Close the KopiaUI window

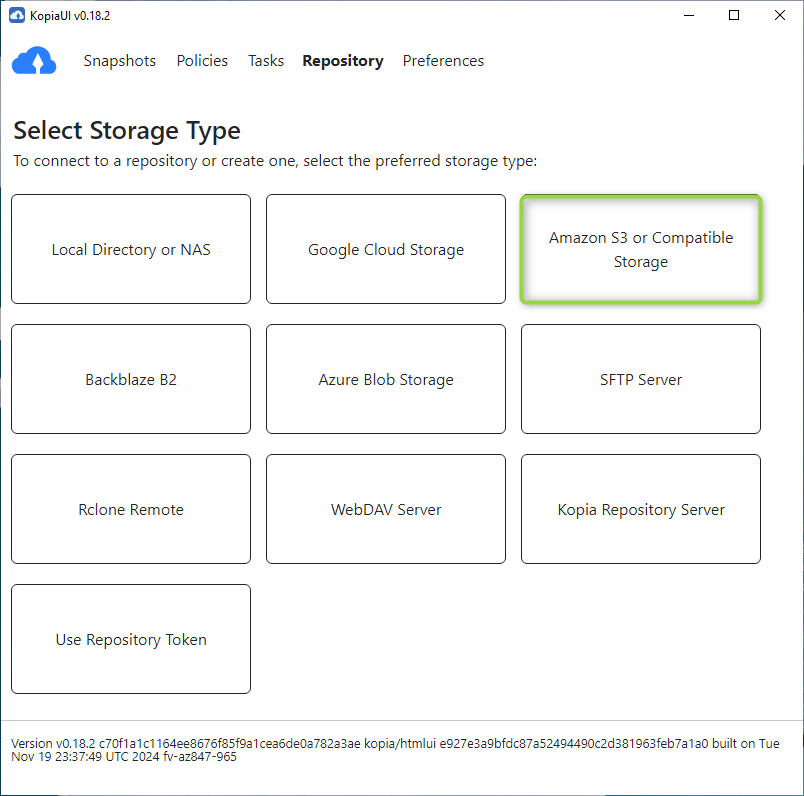[779, 15]
